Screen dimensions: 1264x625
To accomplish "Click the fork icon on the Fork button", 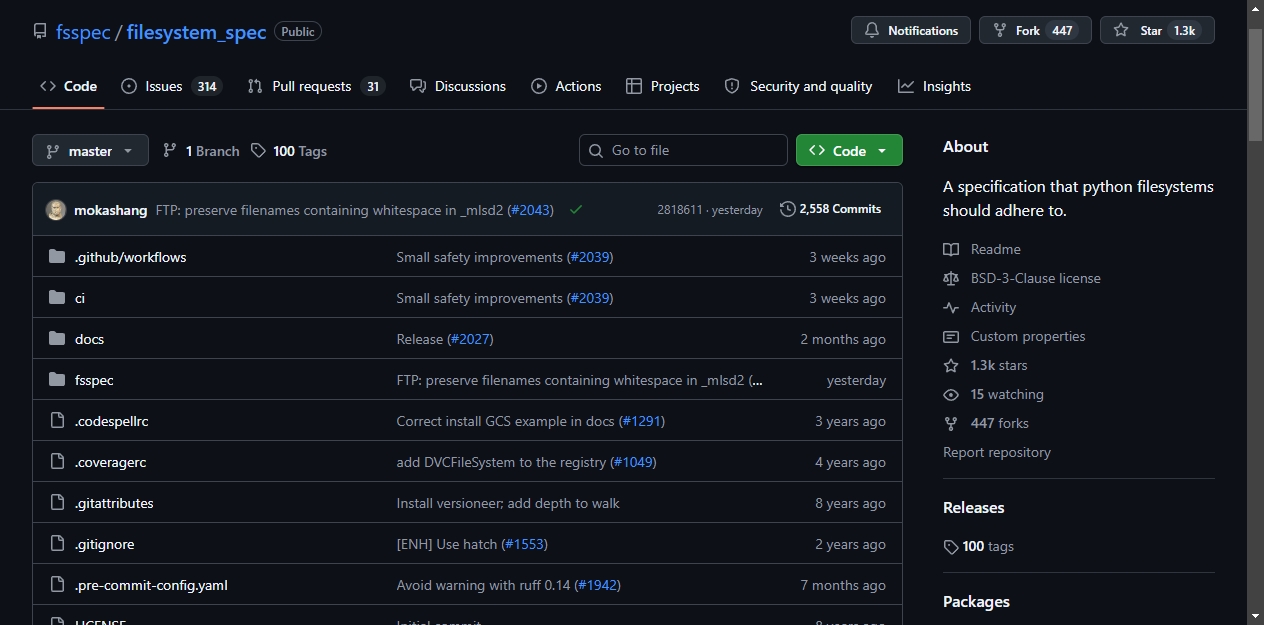I will pyautogui.click(x=1000, y=31).
